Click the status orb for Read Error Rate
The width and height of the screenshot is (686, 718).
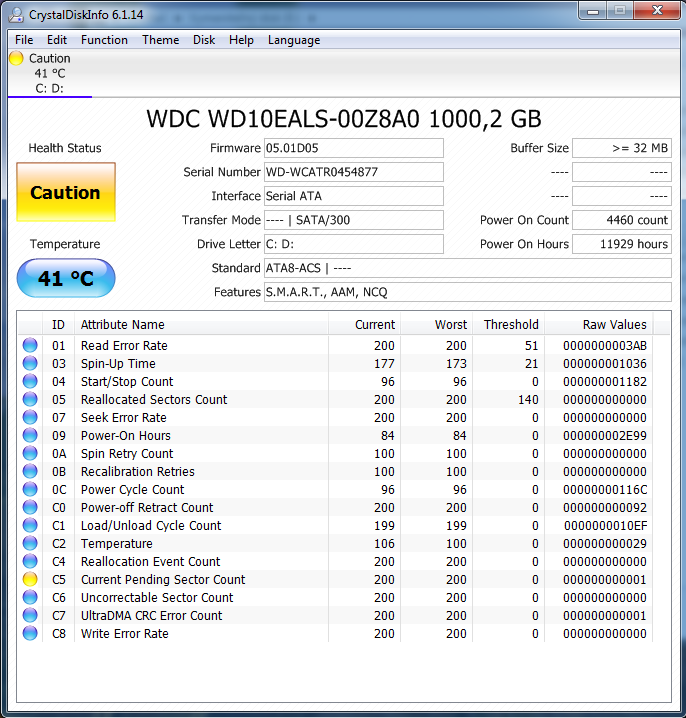(x=30, y=345)
